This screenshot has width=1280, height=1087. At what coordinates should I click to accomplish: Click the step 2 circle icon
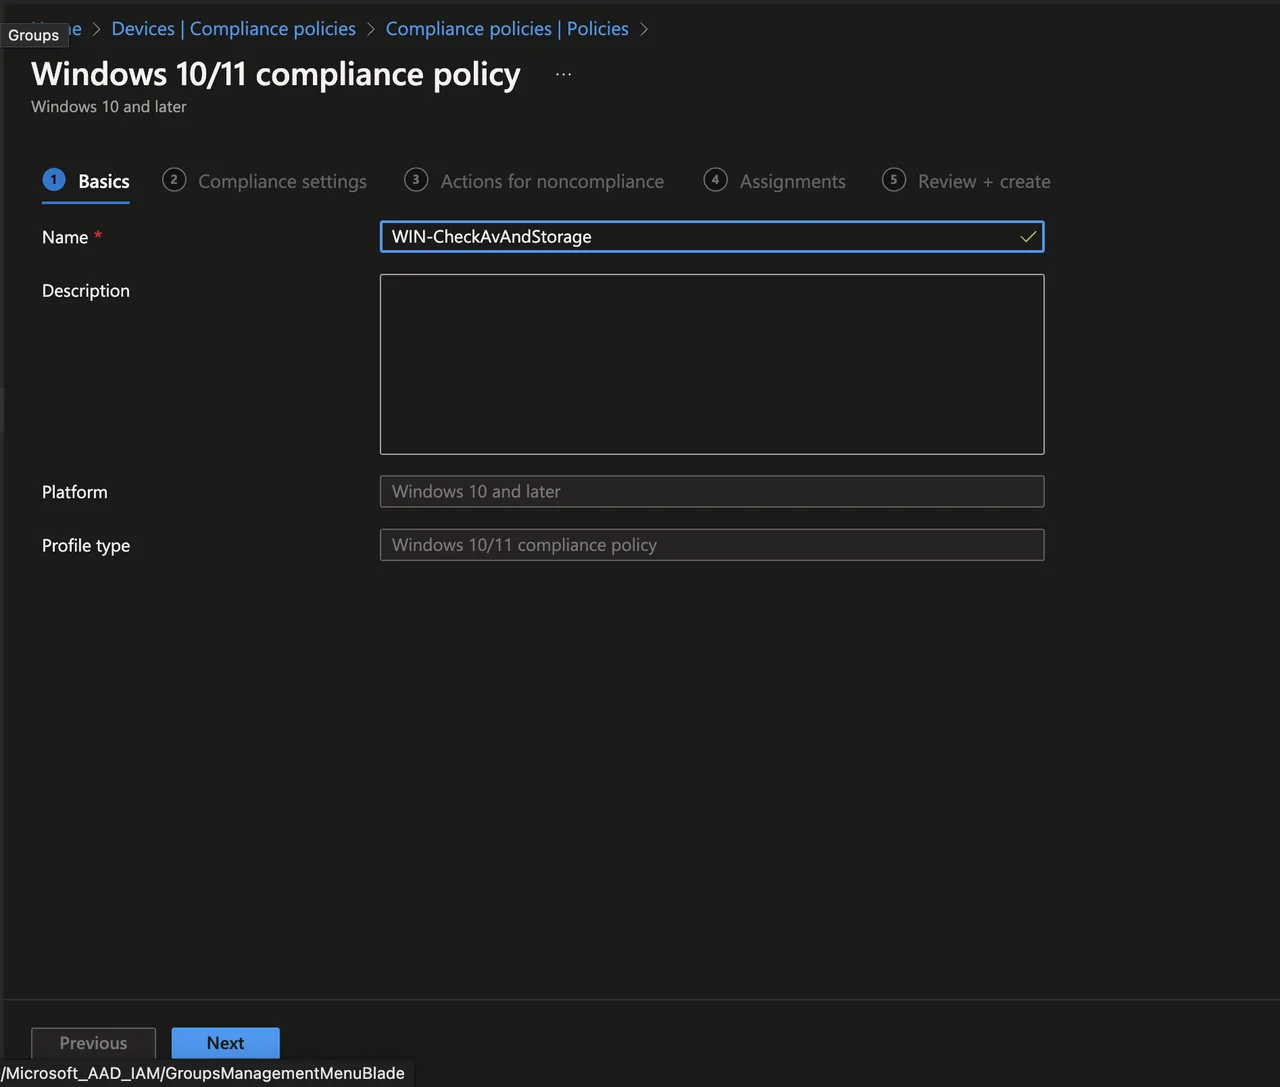click(174, 180)
